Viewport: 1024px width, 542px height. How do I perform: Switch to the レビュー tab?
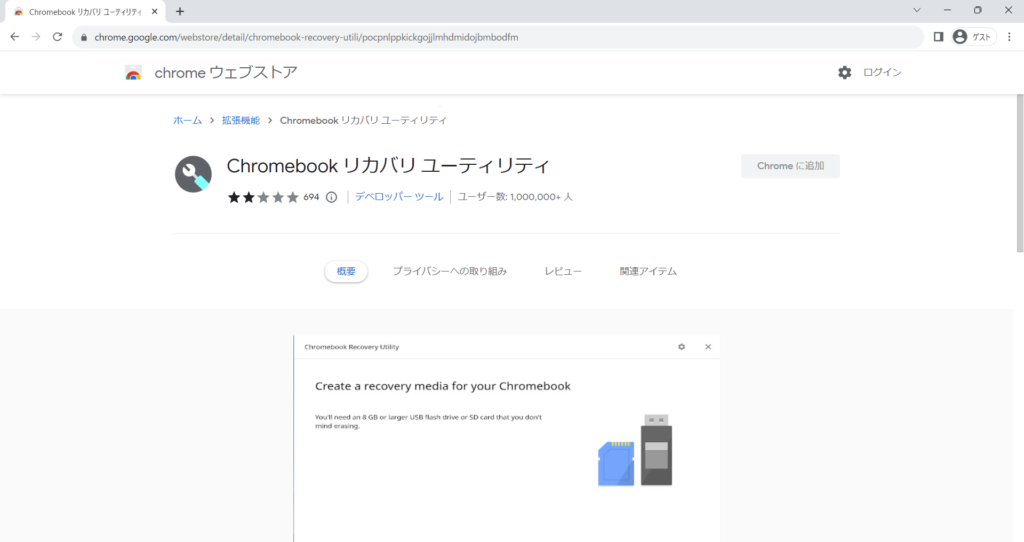pyautogui.click(x=563, y=271)
